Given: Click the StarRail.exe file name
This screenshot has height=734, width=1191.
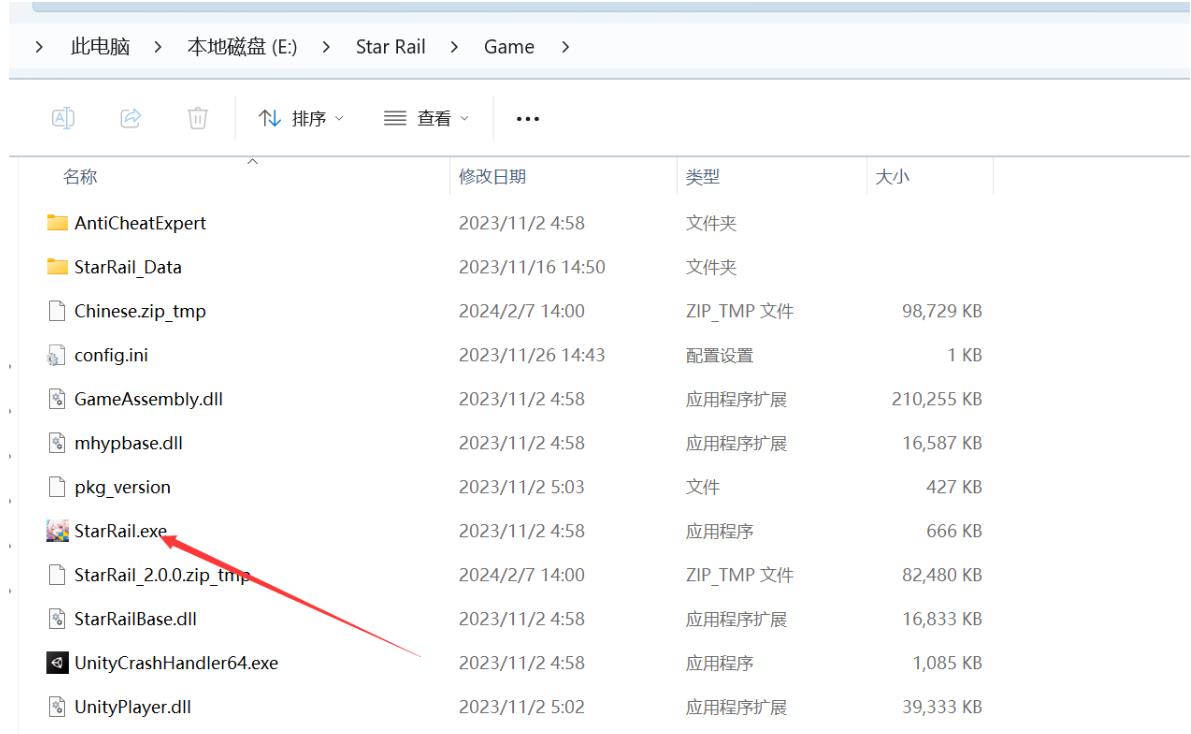Looking at the screenshot, I should (x=121, y=530).
